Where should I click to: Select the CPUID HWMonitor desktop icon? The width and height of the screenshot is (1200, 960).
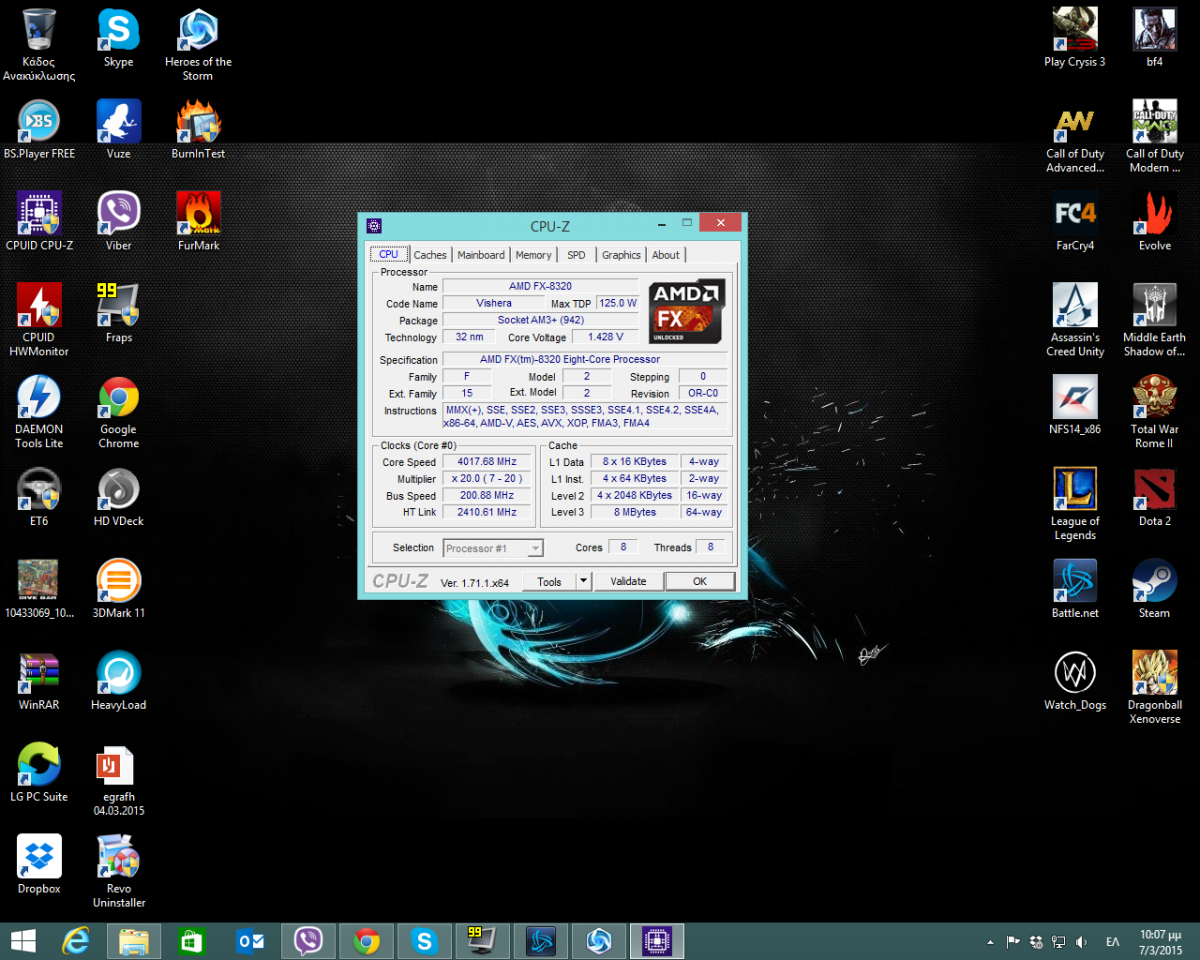click(x=39, y=320)
